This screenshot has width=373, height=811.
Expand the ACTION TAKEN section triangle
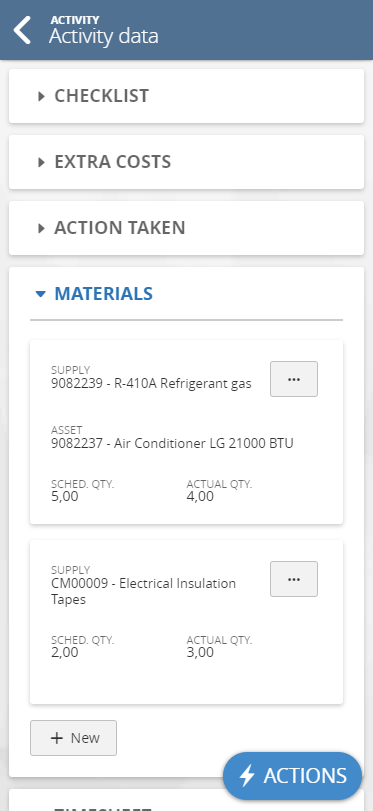(x=41, y=228)
